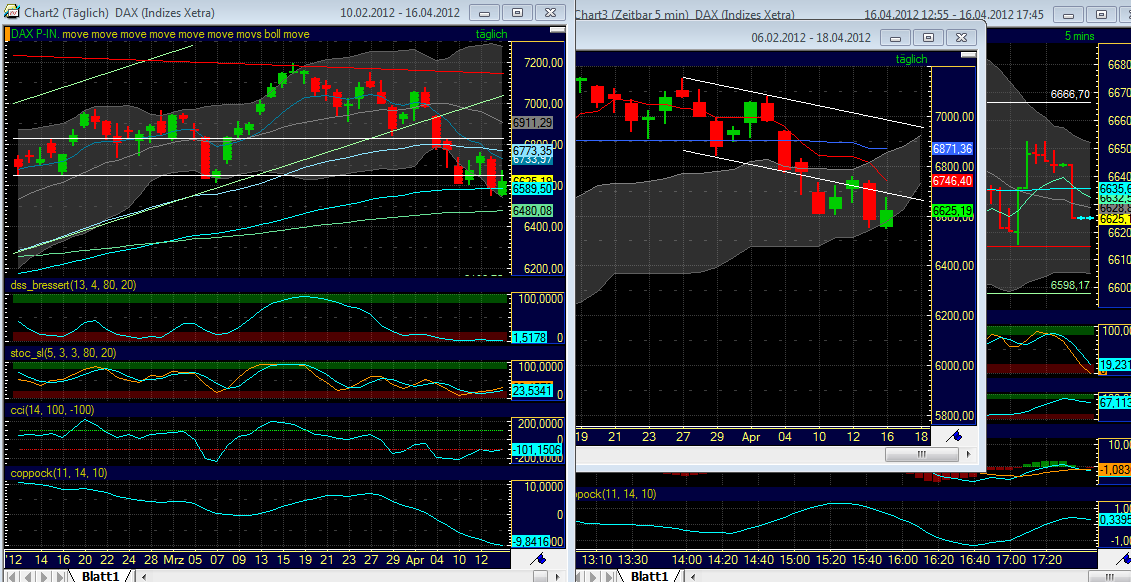Click the horizontal scrollbar thumb in the overlay window

coord(920,453)
